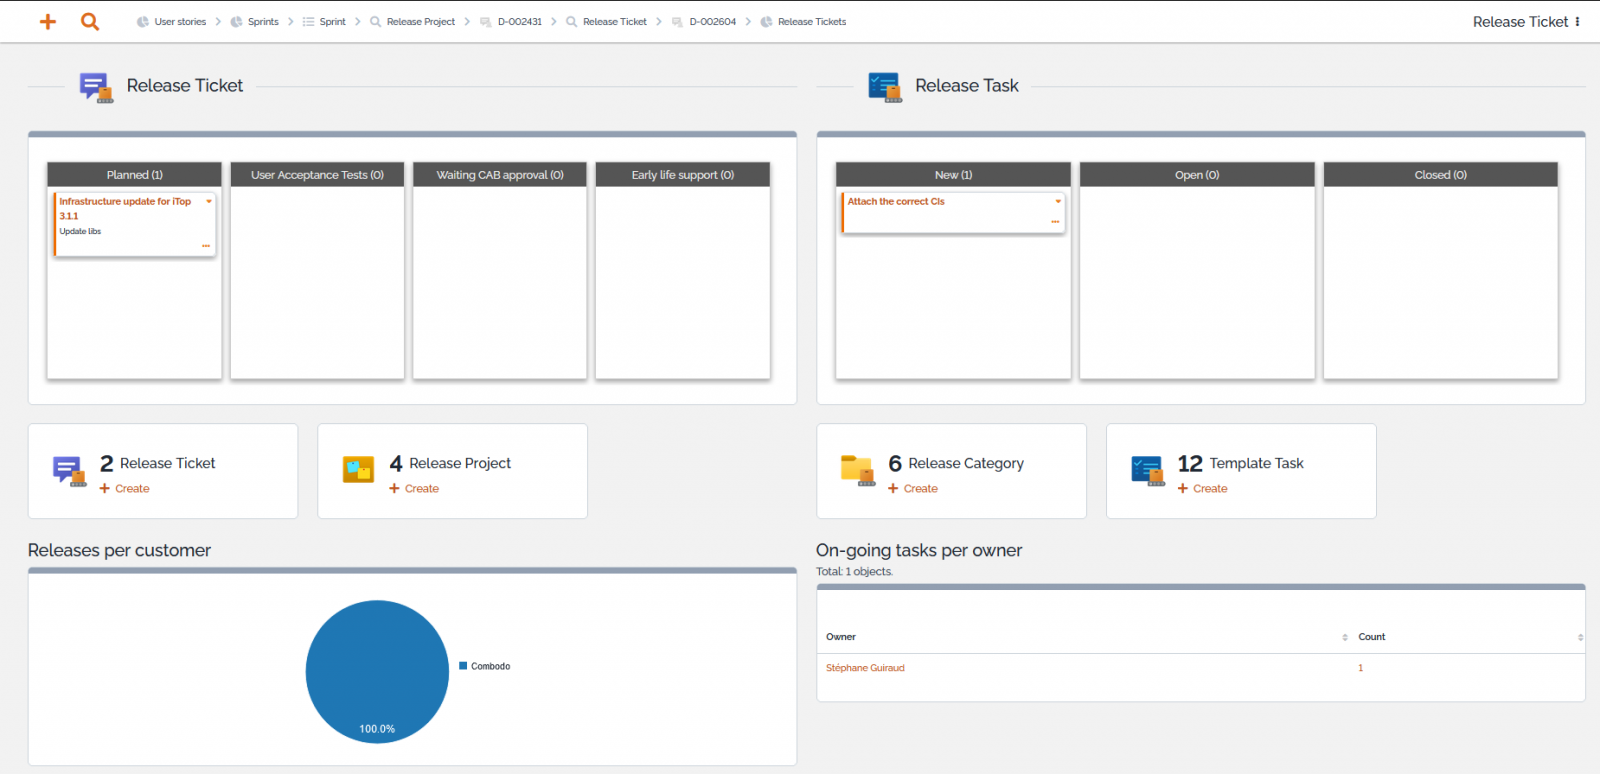Click the Combodo blue legend swatch
The image size is (1600, 774).
pos(463,666)
